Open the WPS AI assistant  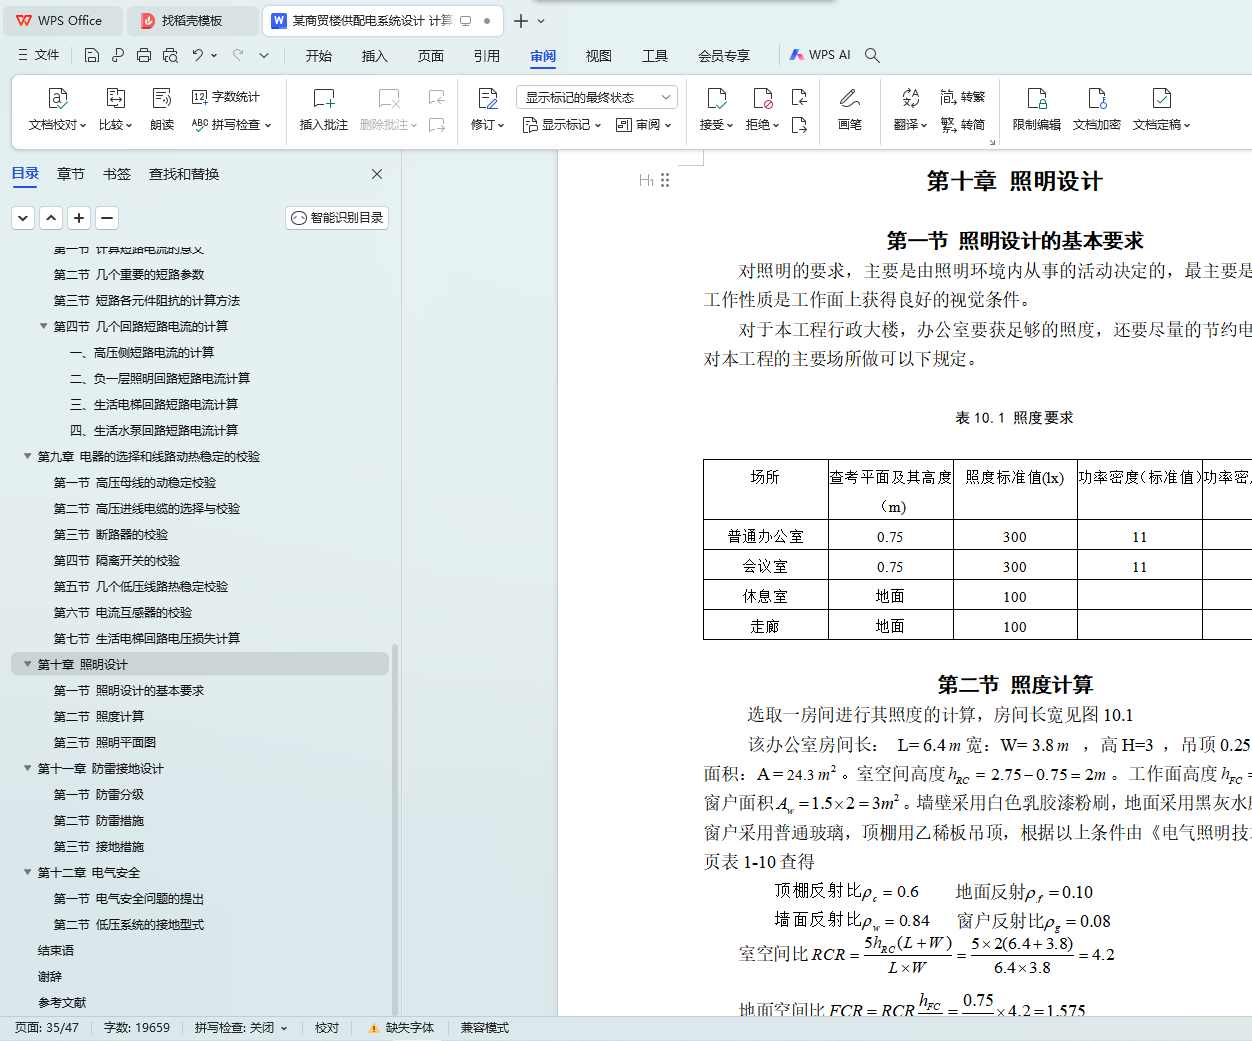tap(820, 55)
